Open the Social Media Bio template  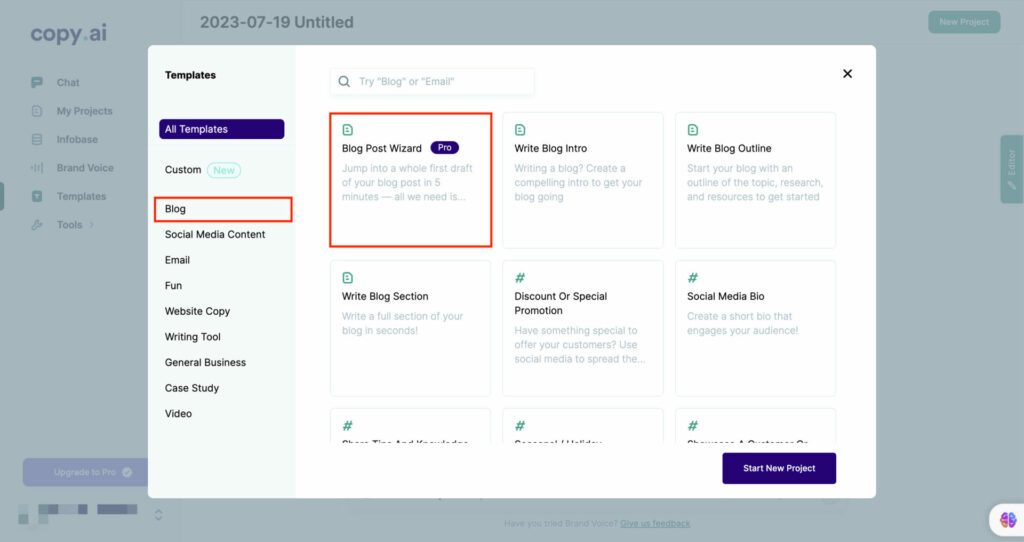pyautogui.click(x=756, y=328)
